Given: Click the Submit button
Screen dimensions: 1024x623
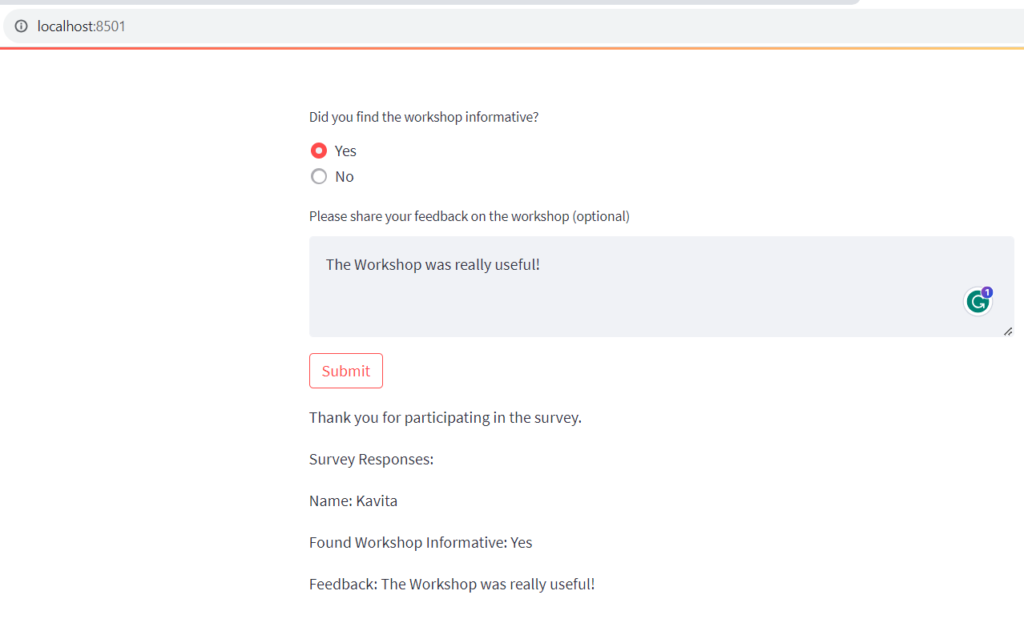Looking at the screenshot, I should [345, 370].
